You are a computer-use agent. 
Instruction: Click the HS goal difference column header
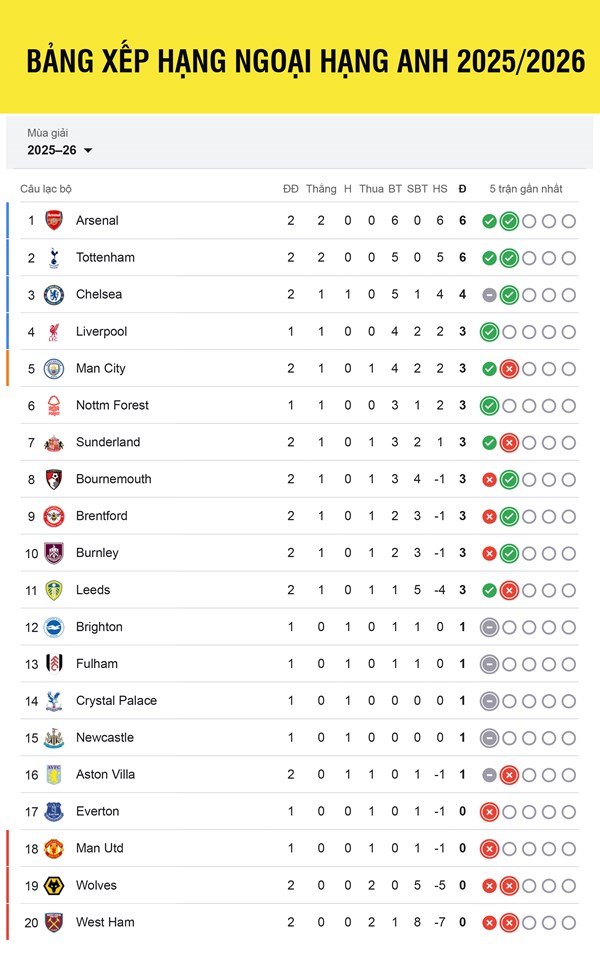click(x=440, y=189)
